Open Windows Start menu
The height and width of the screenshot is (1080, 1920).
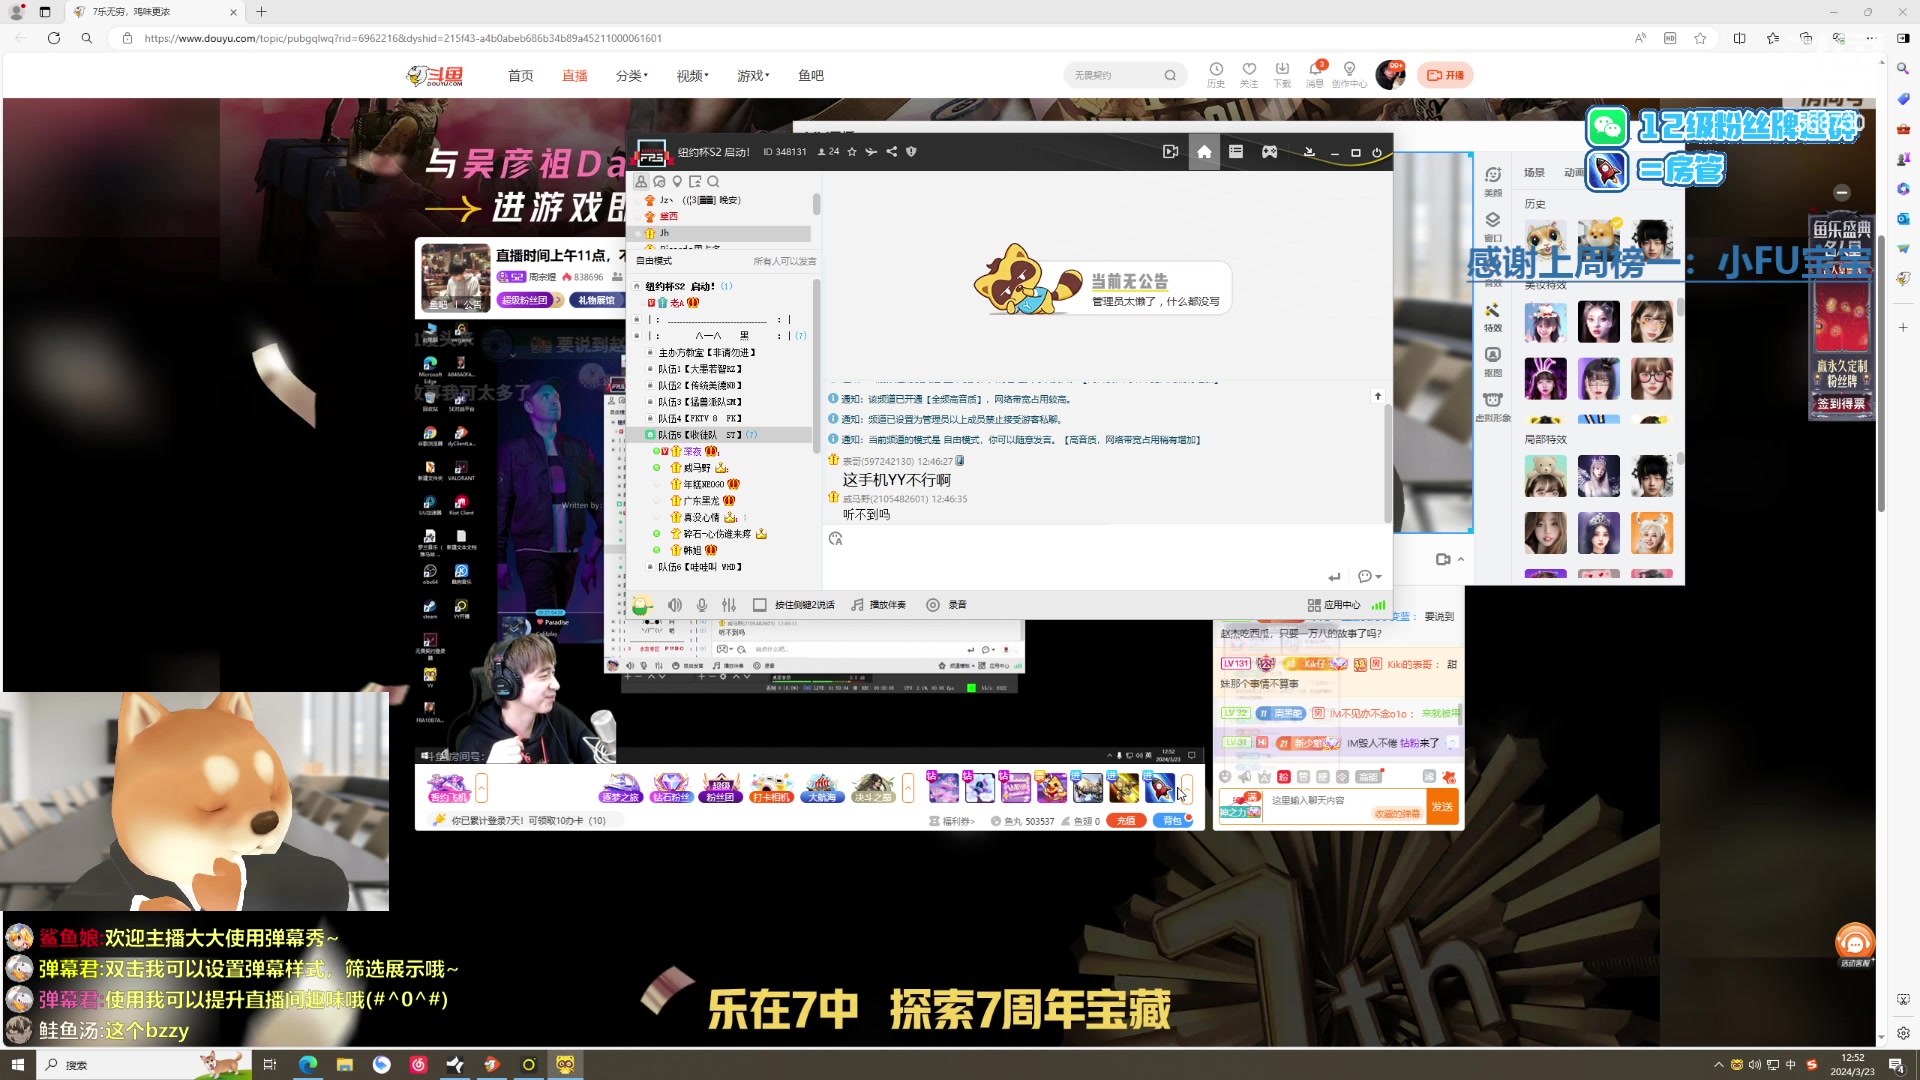click(x=17, y=1065)
